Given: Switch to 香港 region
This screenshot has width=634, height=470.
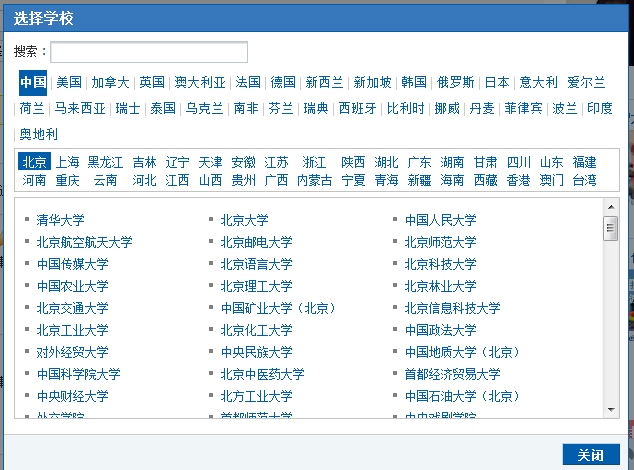Looking at the screenshot, I should (x=519, y=180).
